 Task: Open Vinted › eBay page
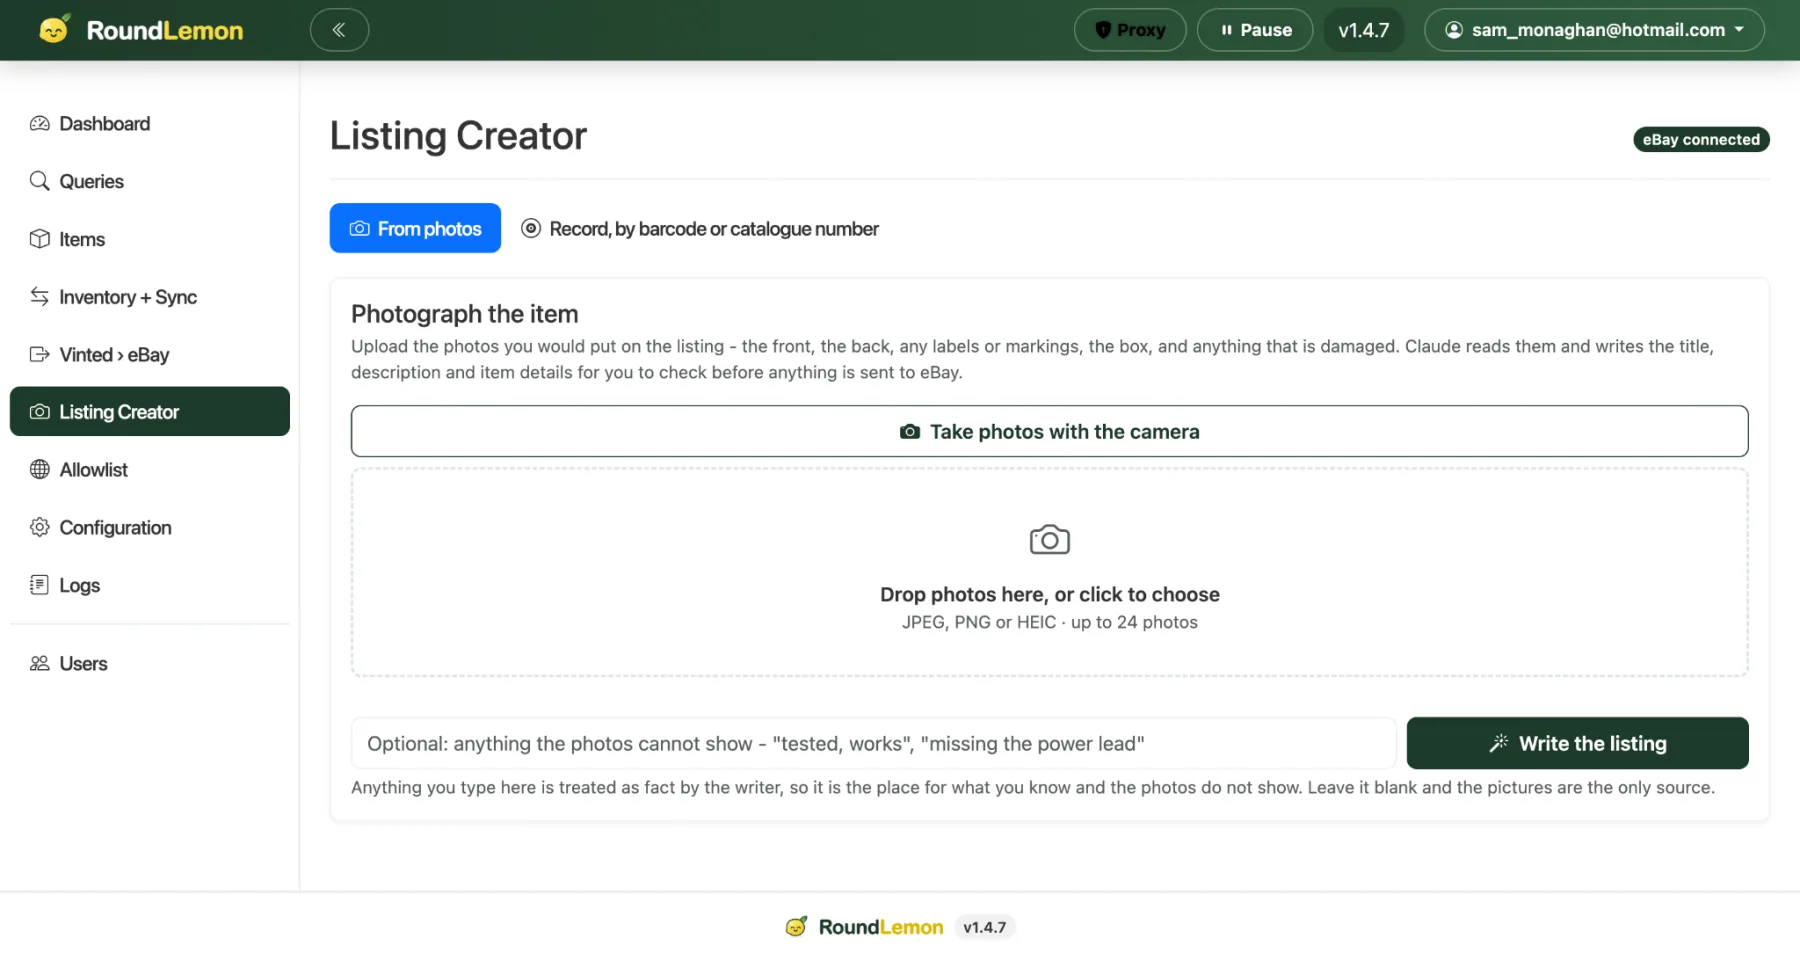click(150, 355)
